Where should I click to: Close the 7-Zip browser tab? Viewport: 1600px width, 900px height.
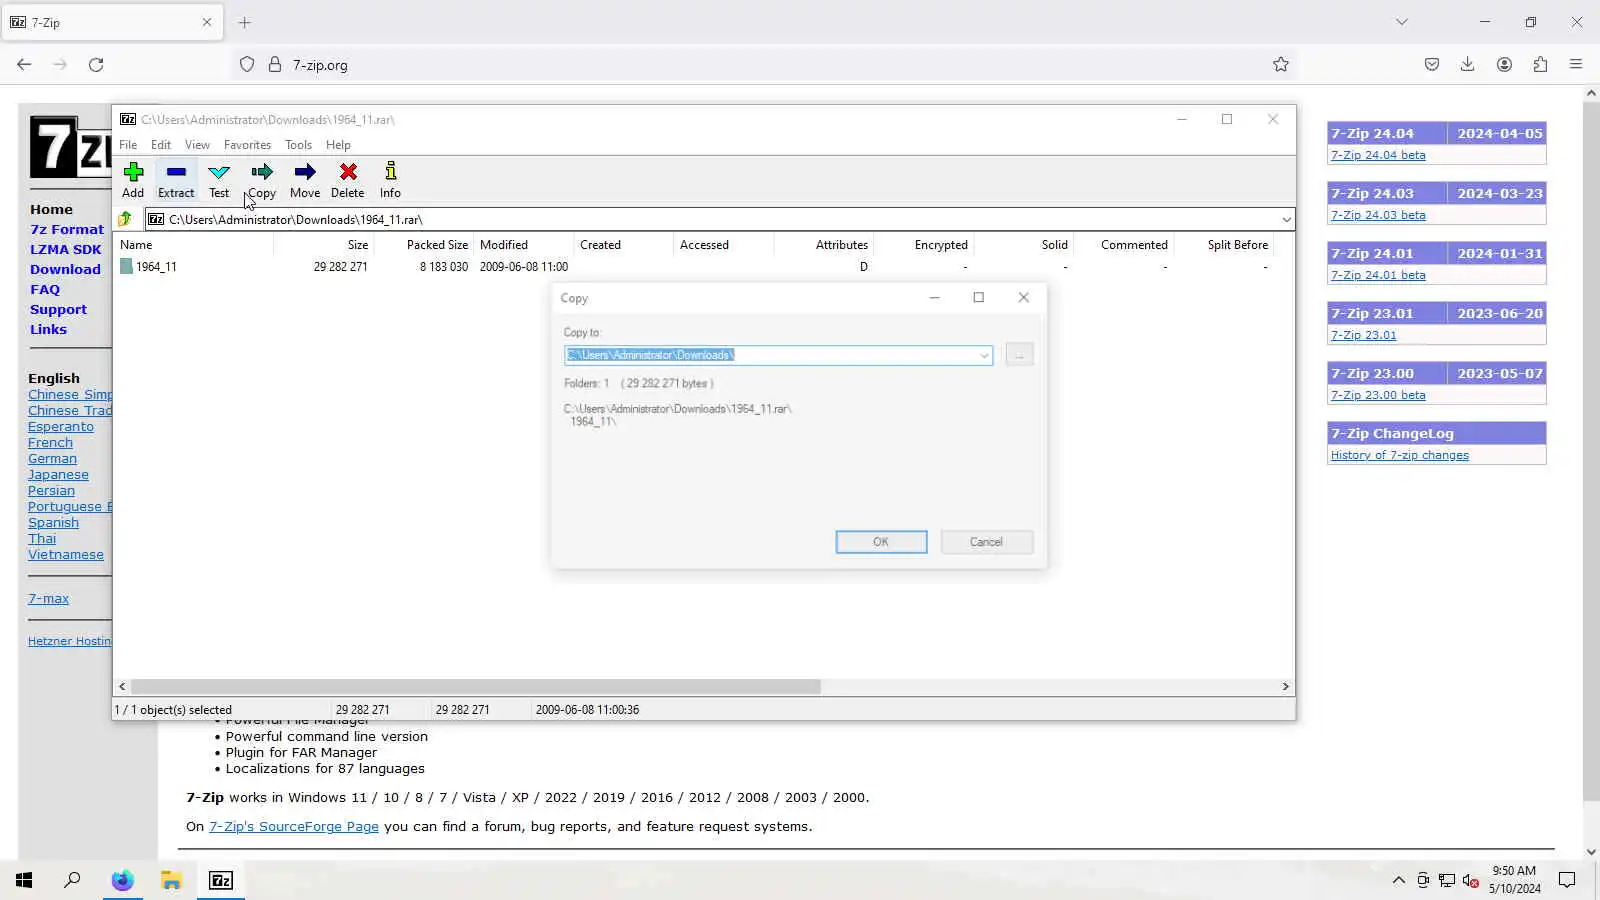click(x=207, y=22)
